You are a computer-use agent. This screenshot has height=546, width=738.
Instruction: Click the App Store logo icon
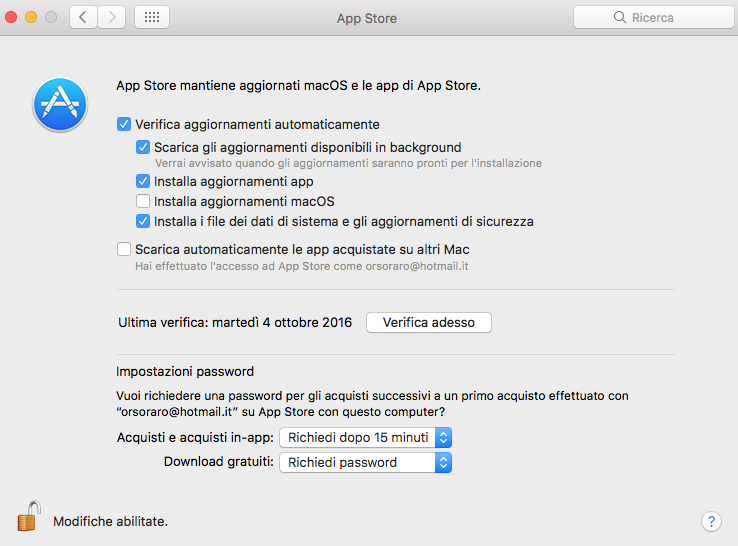60,105
